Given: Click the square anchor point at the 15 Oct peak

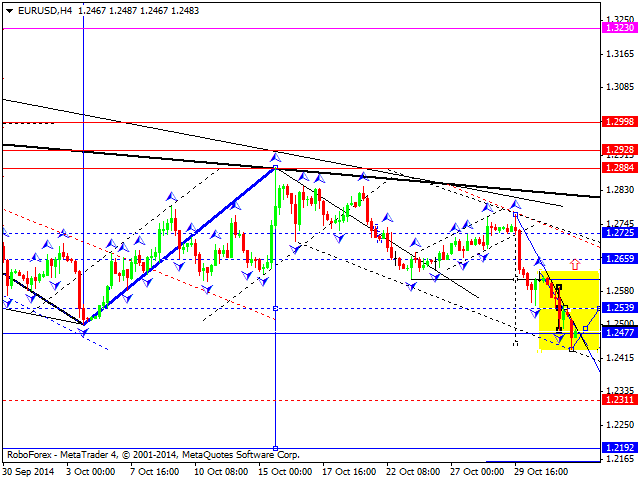Looking at the screenshot, I should [x=275, y=168].
